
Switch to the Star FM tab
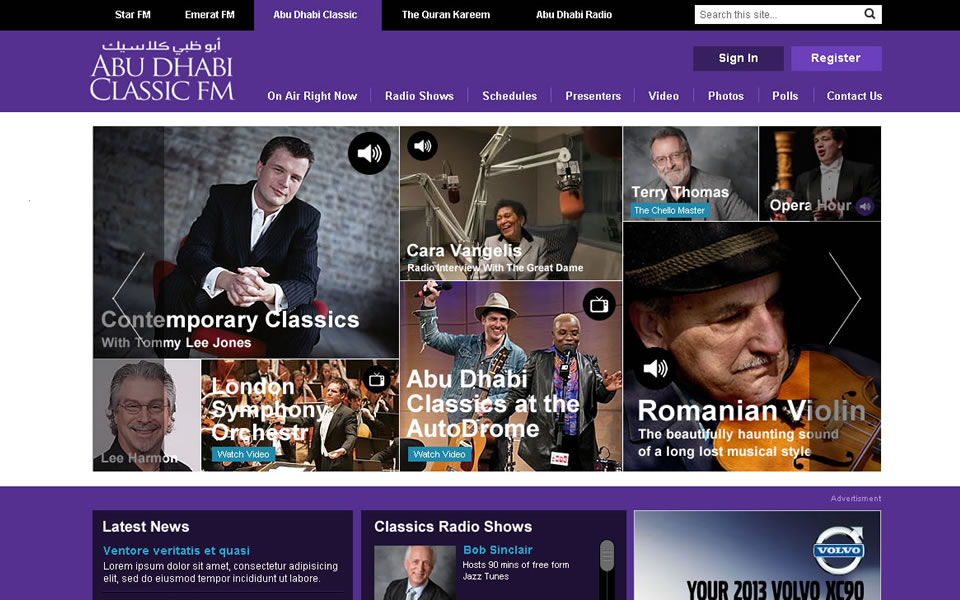pyautogui.click(x=132, y=15)
